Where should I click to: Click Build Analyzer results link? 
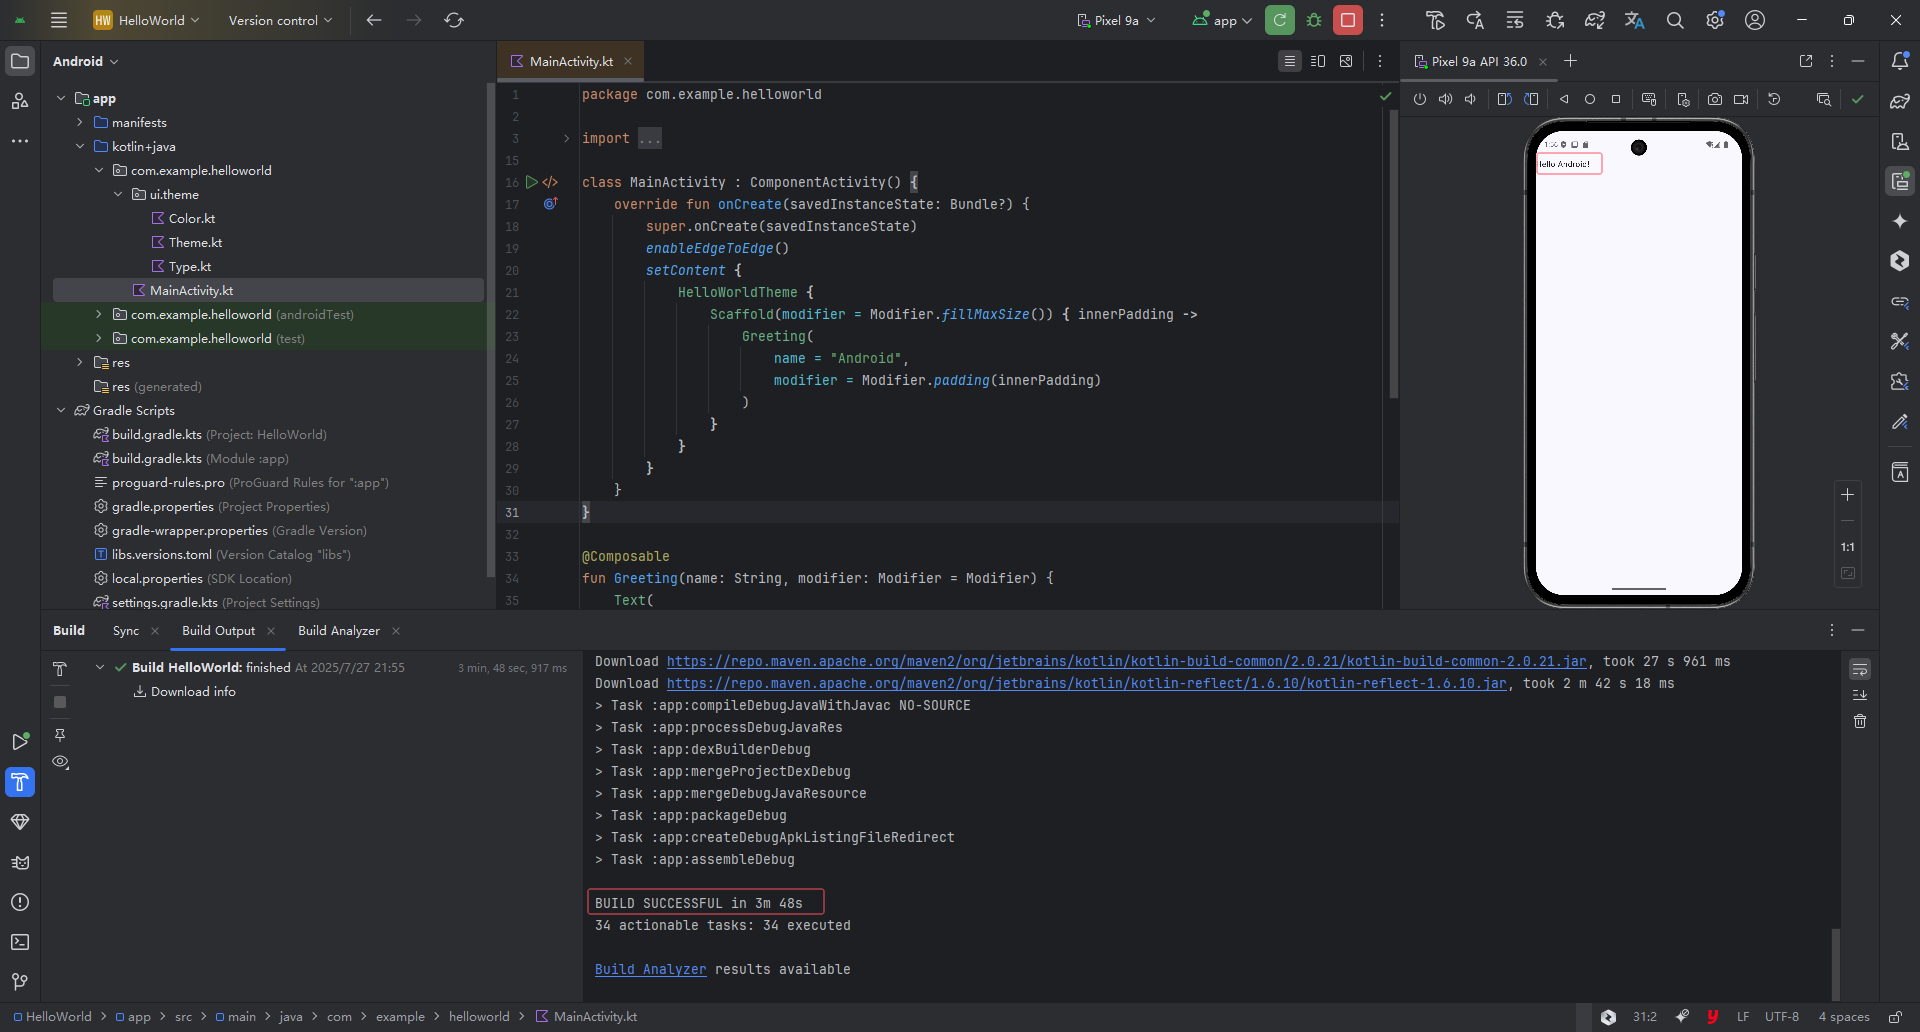pyautogui.click(x=650, y=969)
